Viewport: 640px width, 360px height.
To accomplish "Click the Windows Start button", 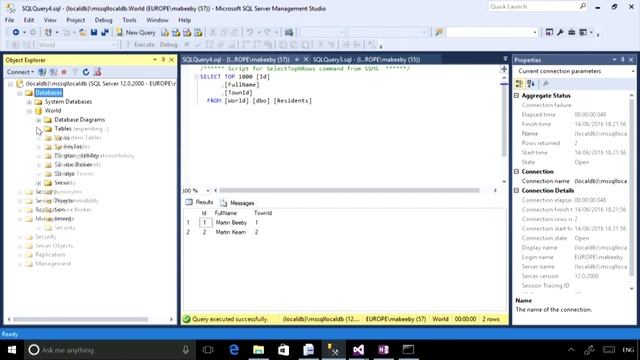I will click(x=12, y=350).
